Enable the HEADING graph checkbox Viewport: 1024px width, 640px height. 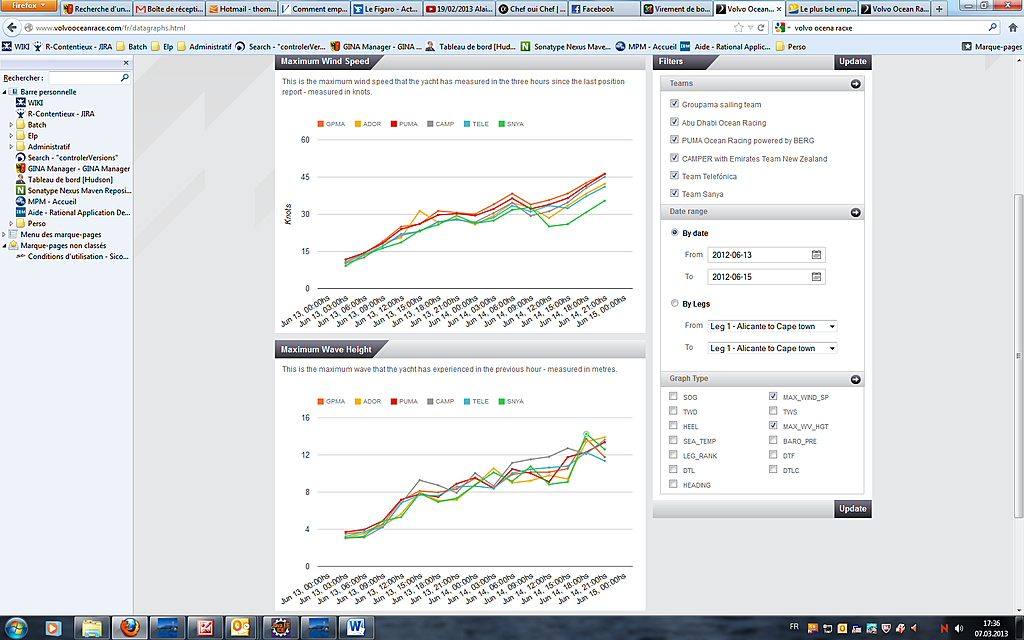pos(673,484)
